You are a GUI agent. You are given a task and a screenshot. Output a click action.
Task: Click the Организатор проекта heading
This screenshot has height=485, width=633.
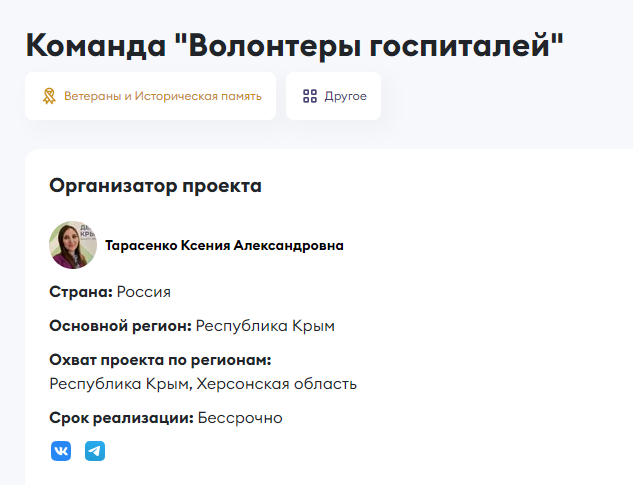point(155,185)
